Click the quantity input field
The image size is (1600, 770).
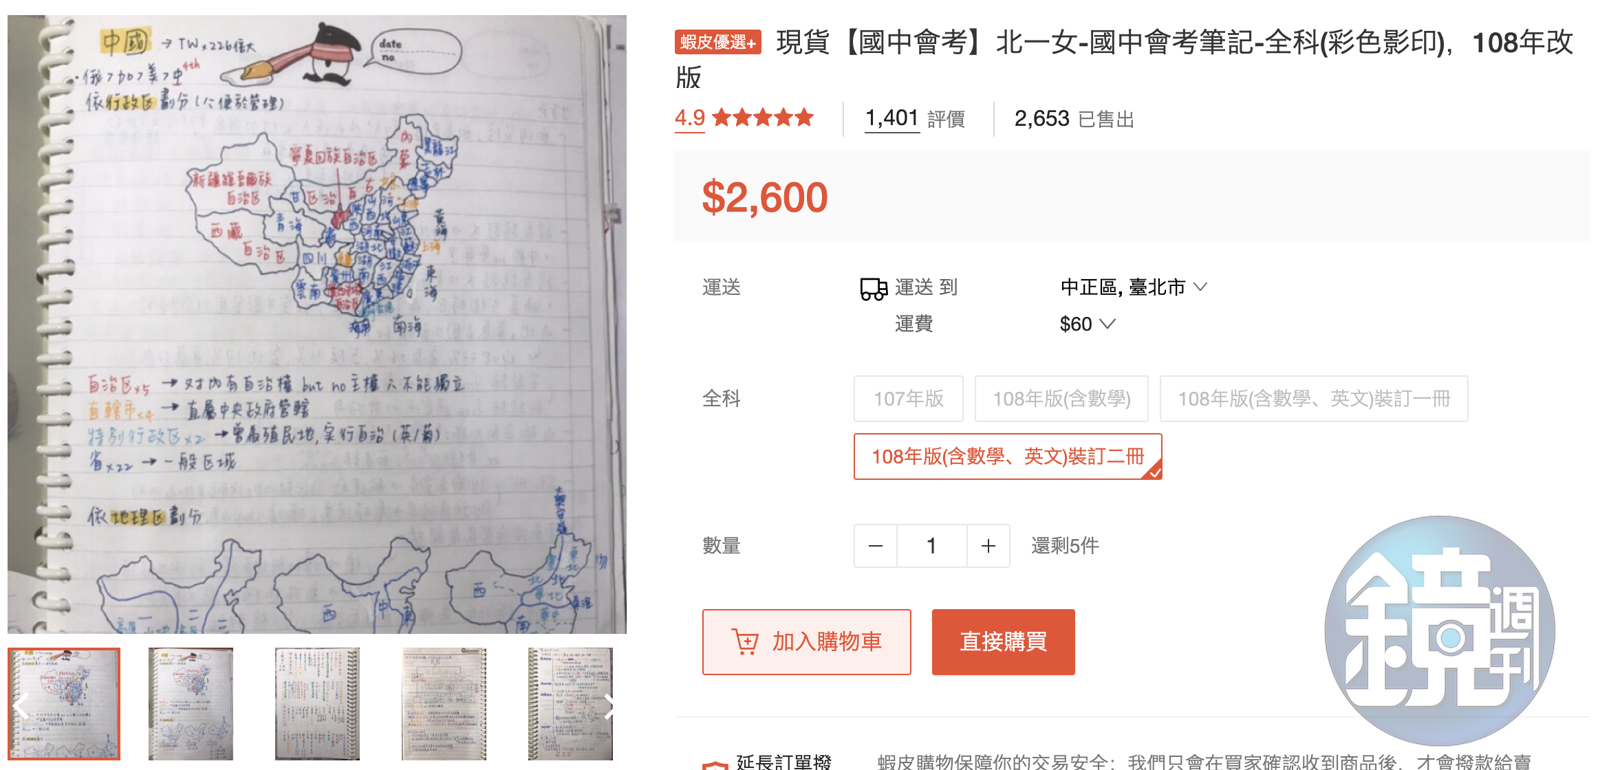[x=931, y=546]
